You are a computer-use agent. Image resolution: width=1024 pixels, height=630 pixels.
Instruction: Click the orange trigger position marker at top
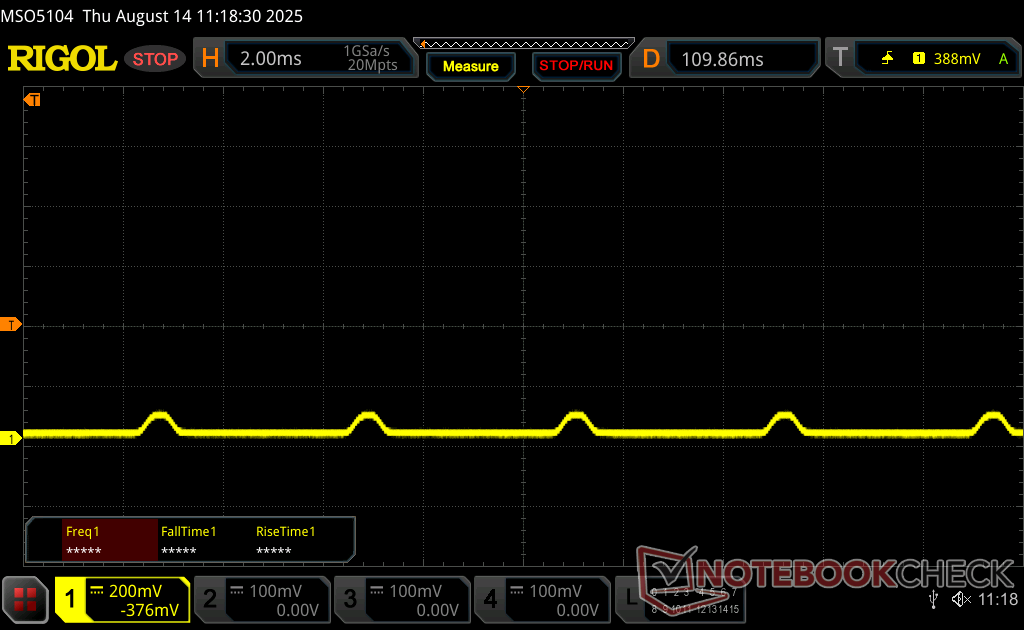pyautogui.click(x=523, y=89)
